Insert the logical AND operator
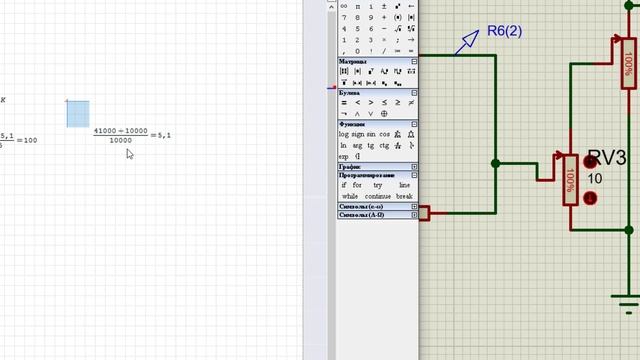Viewport: 640px width, 360px height. 358,114
